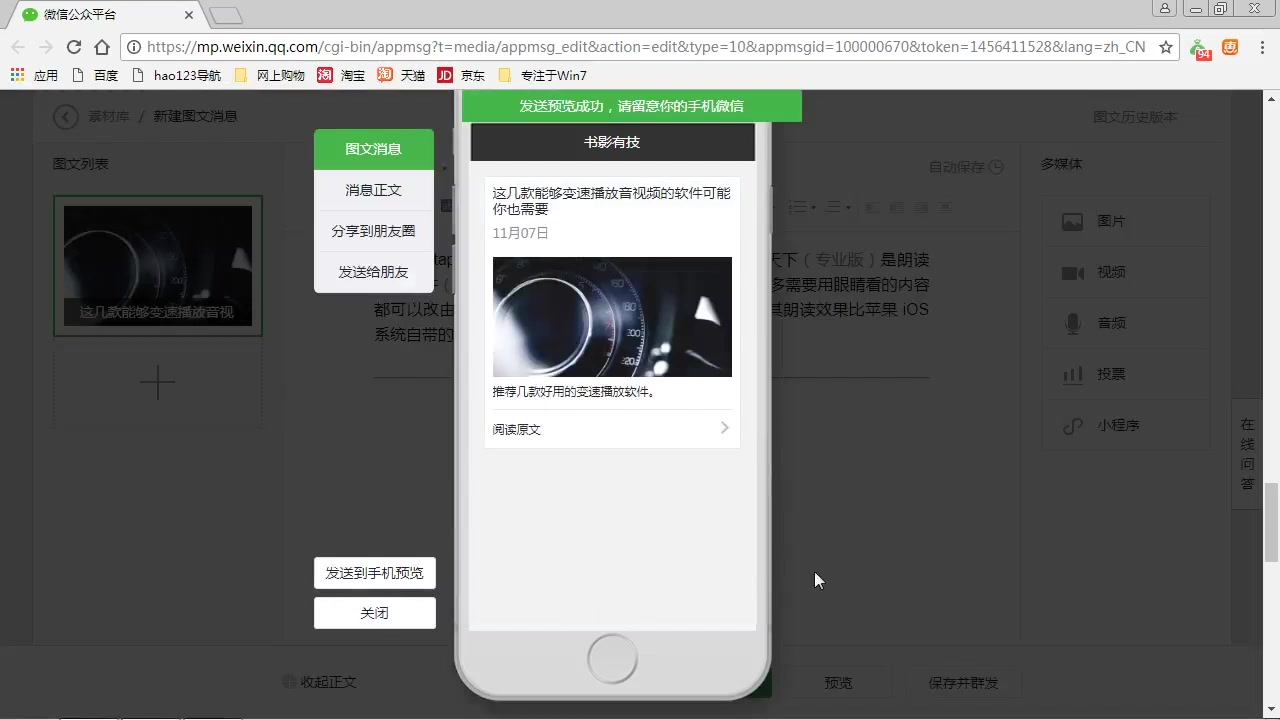Click the arrow chevron beside 阅读原文
Image resolution: width=1280 pixels, height=720 pixels.
(x=725, y=428)
